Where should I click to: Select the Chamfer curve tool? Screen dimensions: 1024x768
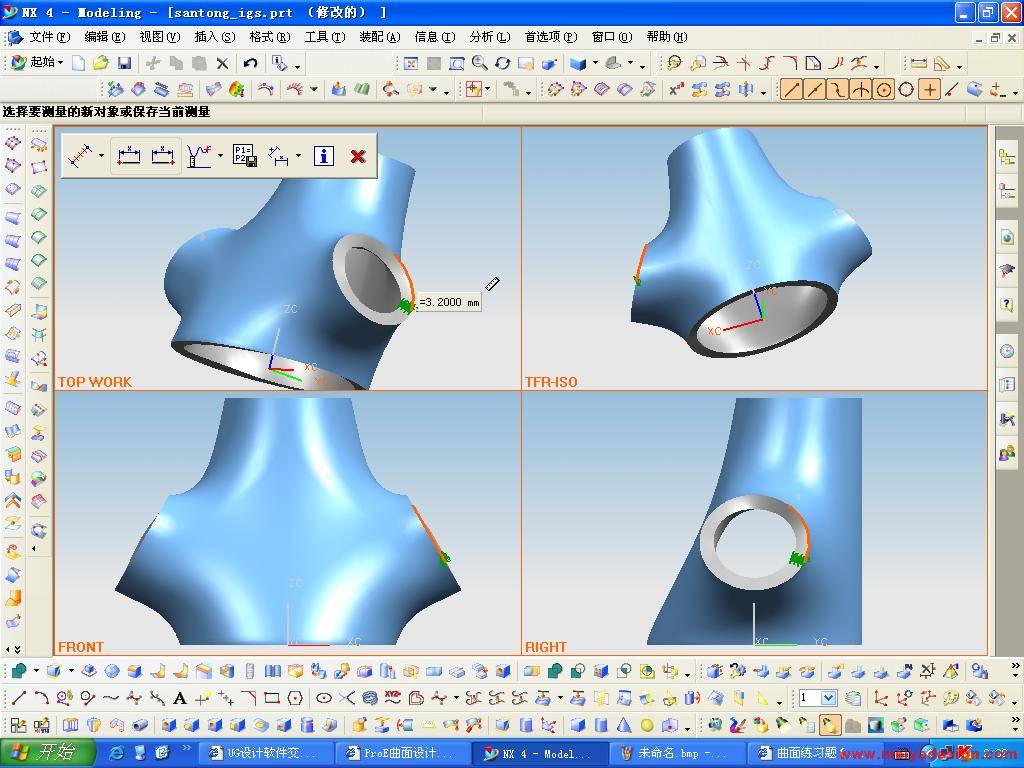[x=248, y=698]
